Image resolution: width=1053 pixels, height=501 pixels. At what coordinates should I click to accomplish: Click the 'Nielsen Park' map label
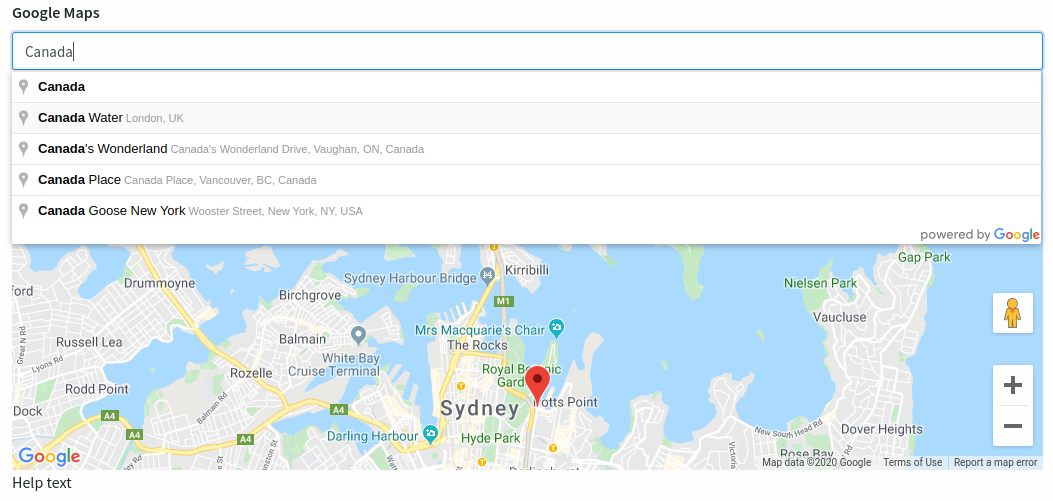tap(821, 283)
